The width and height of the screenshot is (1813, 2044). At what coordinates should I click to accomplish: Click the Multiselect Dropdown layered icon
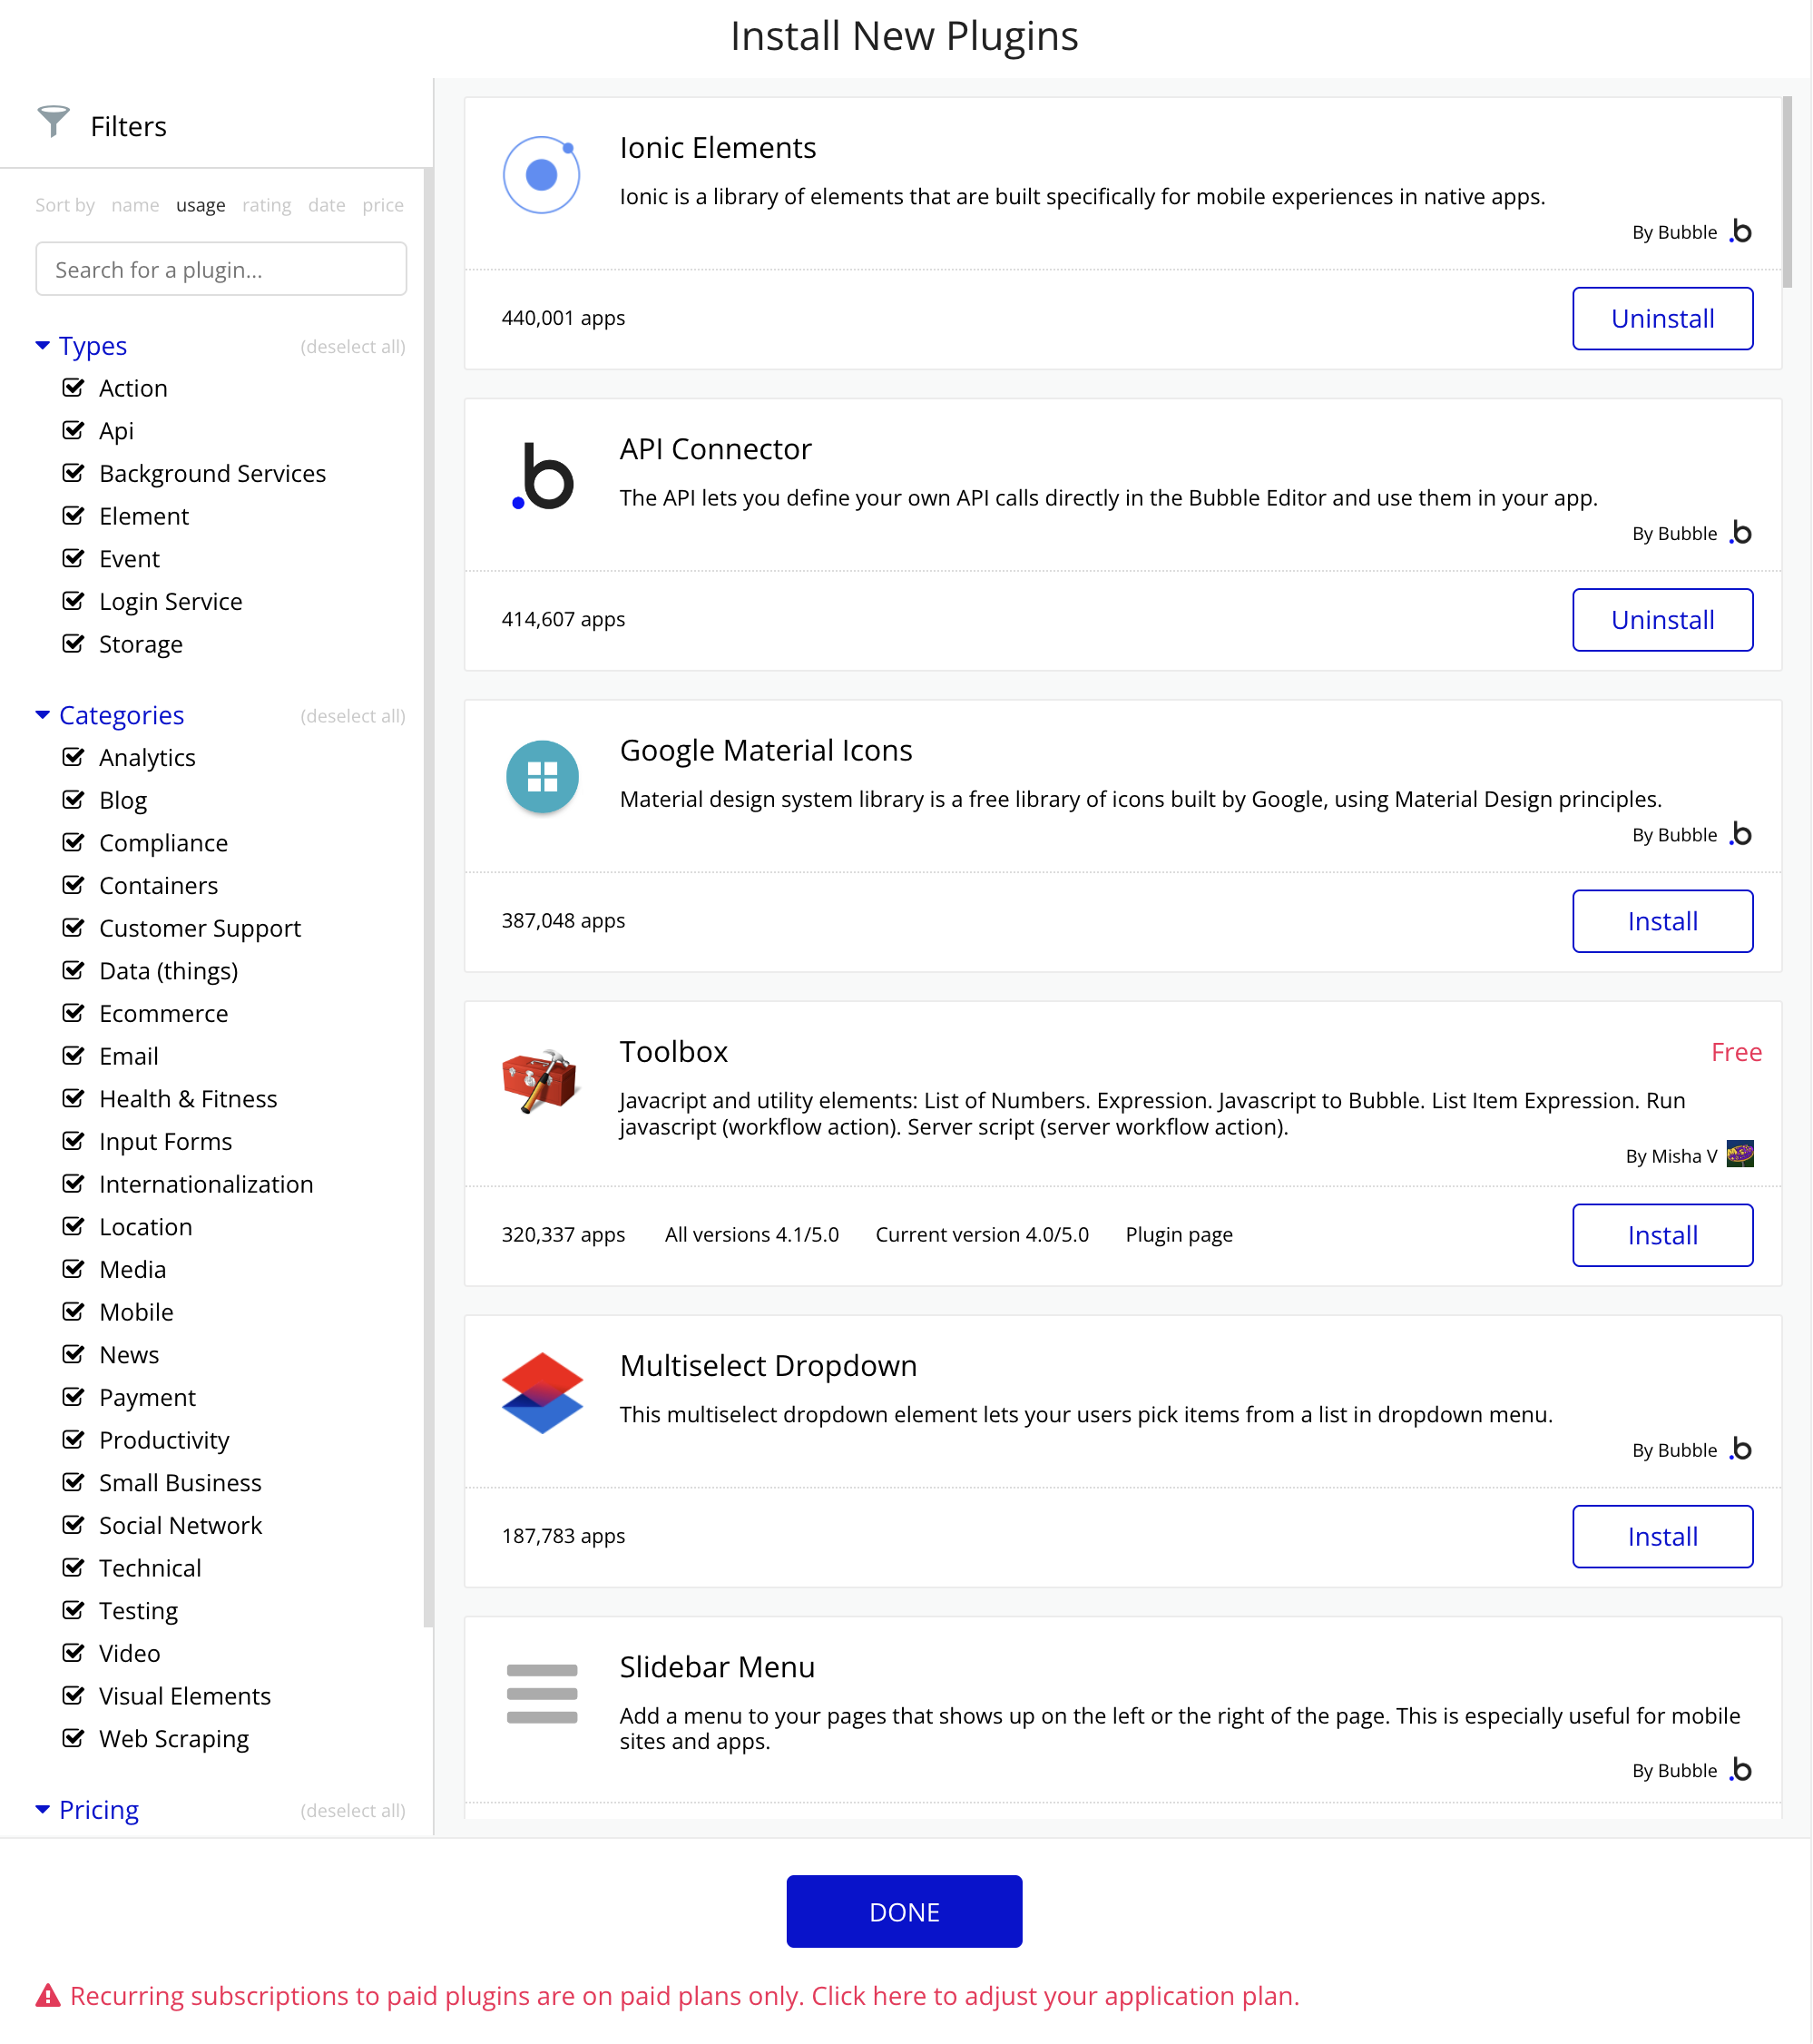click(542, 1392)
